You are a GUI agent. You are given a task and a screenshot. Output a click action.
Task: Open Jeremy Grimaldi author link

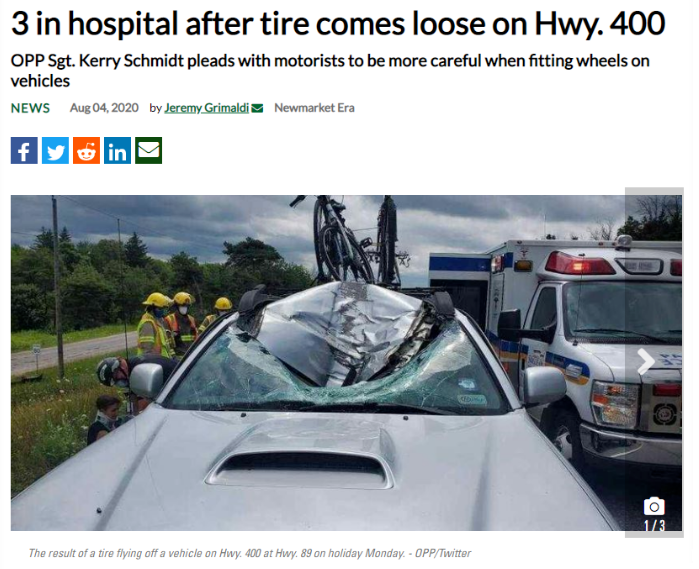[x=208, y=109]
